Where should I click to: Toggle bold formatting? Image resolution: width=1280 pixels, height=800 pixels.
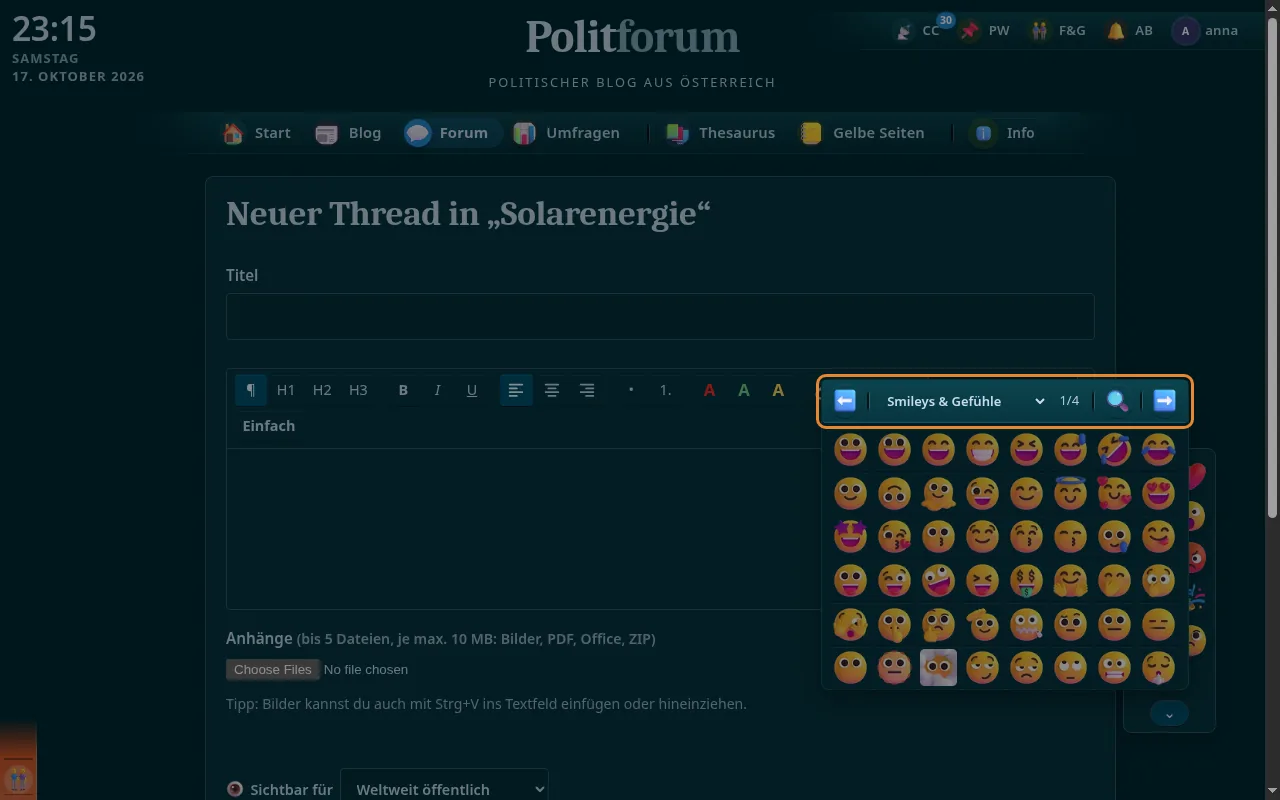[403, 390]
